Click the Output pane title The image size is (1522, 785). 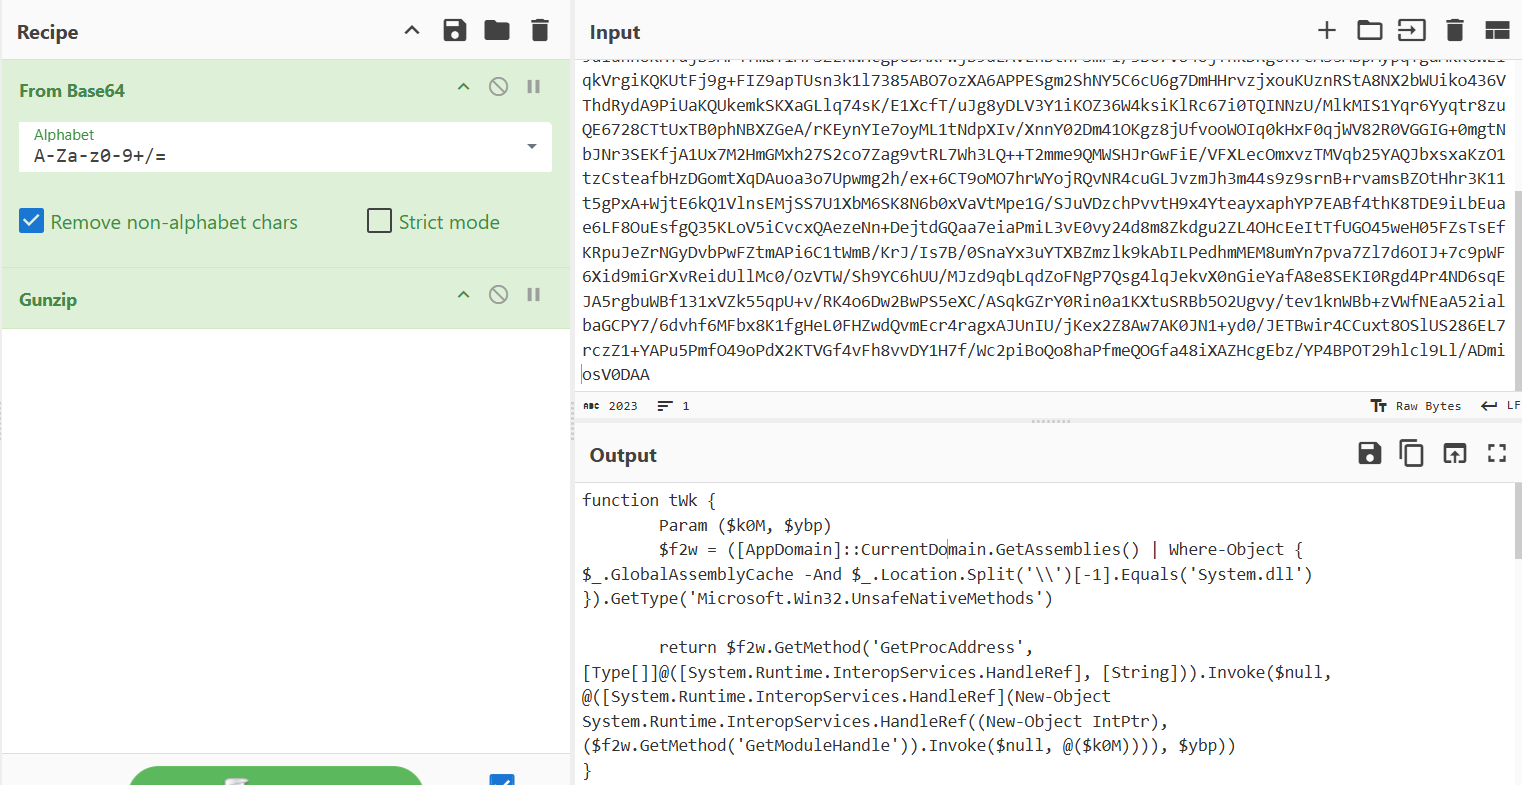tap(623, 455)
